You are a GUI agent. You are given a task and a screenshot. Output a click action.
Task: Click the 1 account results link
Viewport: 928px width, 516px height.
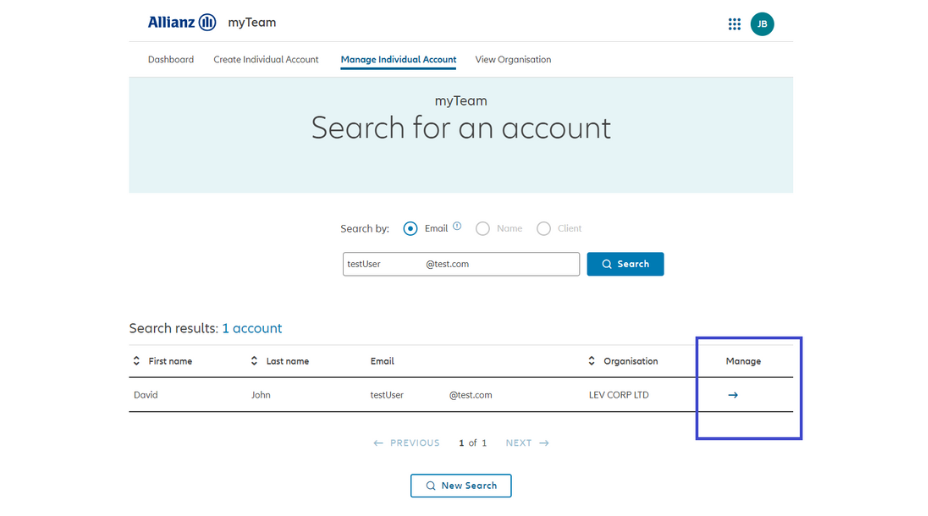[x=252, y=328]
